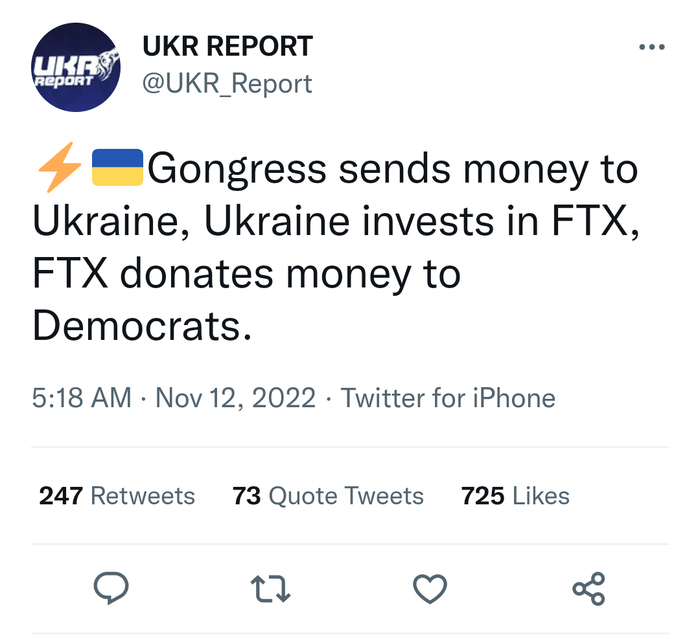Screen dimensions: 700x639
Task: Like the tweet with the heart icon
Action: tap(429, 589)
